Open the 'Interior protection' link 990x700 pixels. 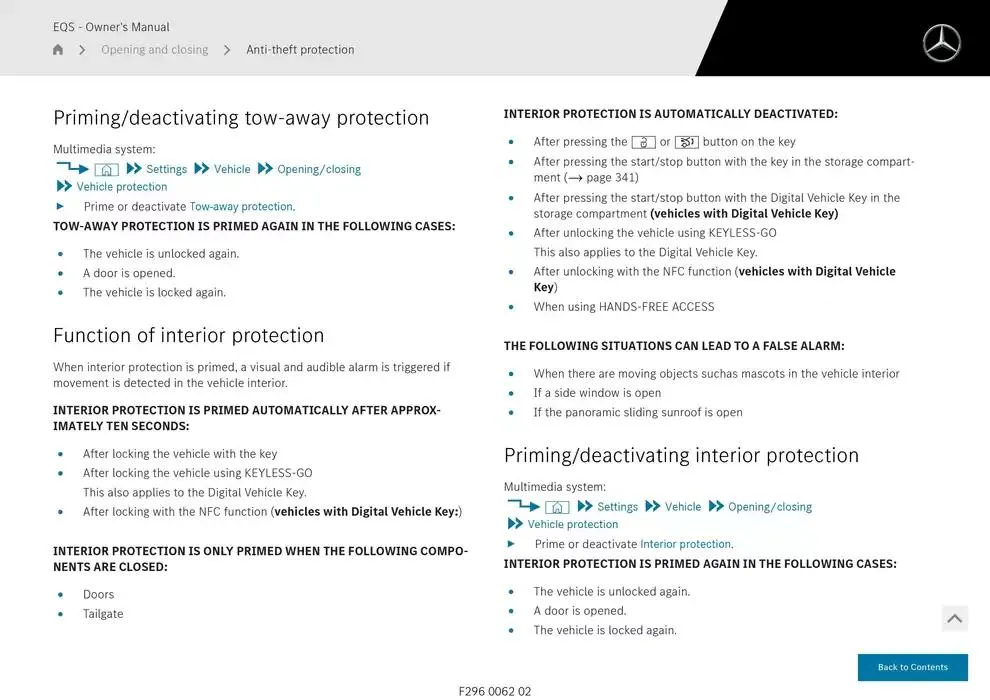coord(685,545)
